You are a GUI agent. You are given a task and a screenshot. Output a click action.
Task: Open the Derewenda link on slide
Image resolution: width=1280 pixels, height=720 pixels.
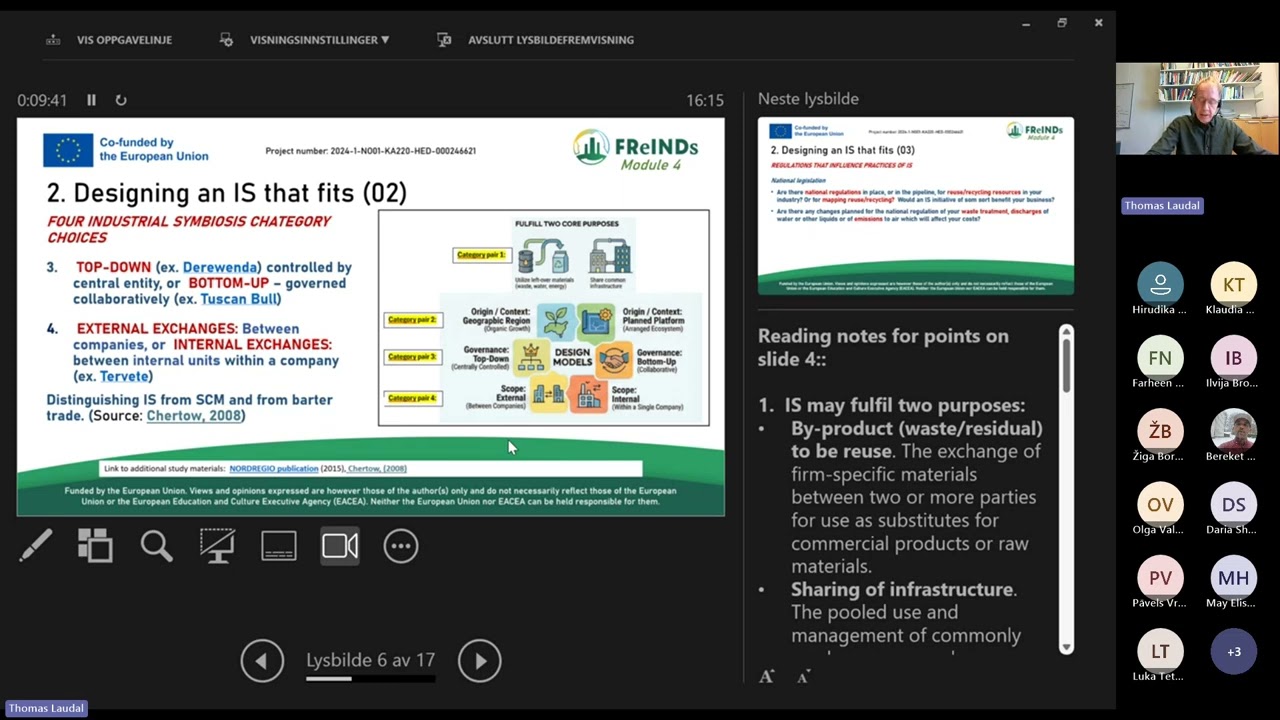point(221,268)
